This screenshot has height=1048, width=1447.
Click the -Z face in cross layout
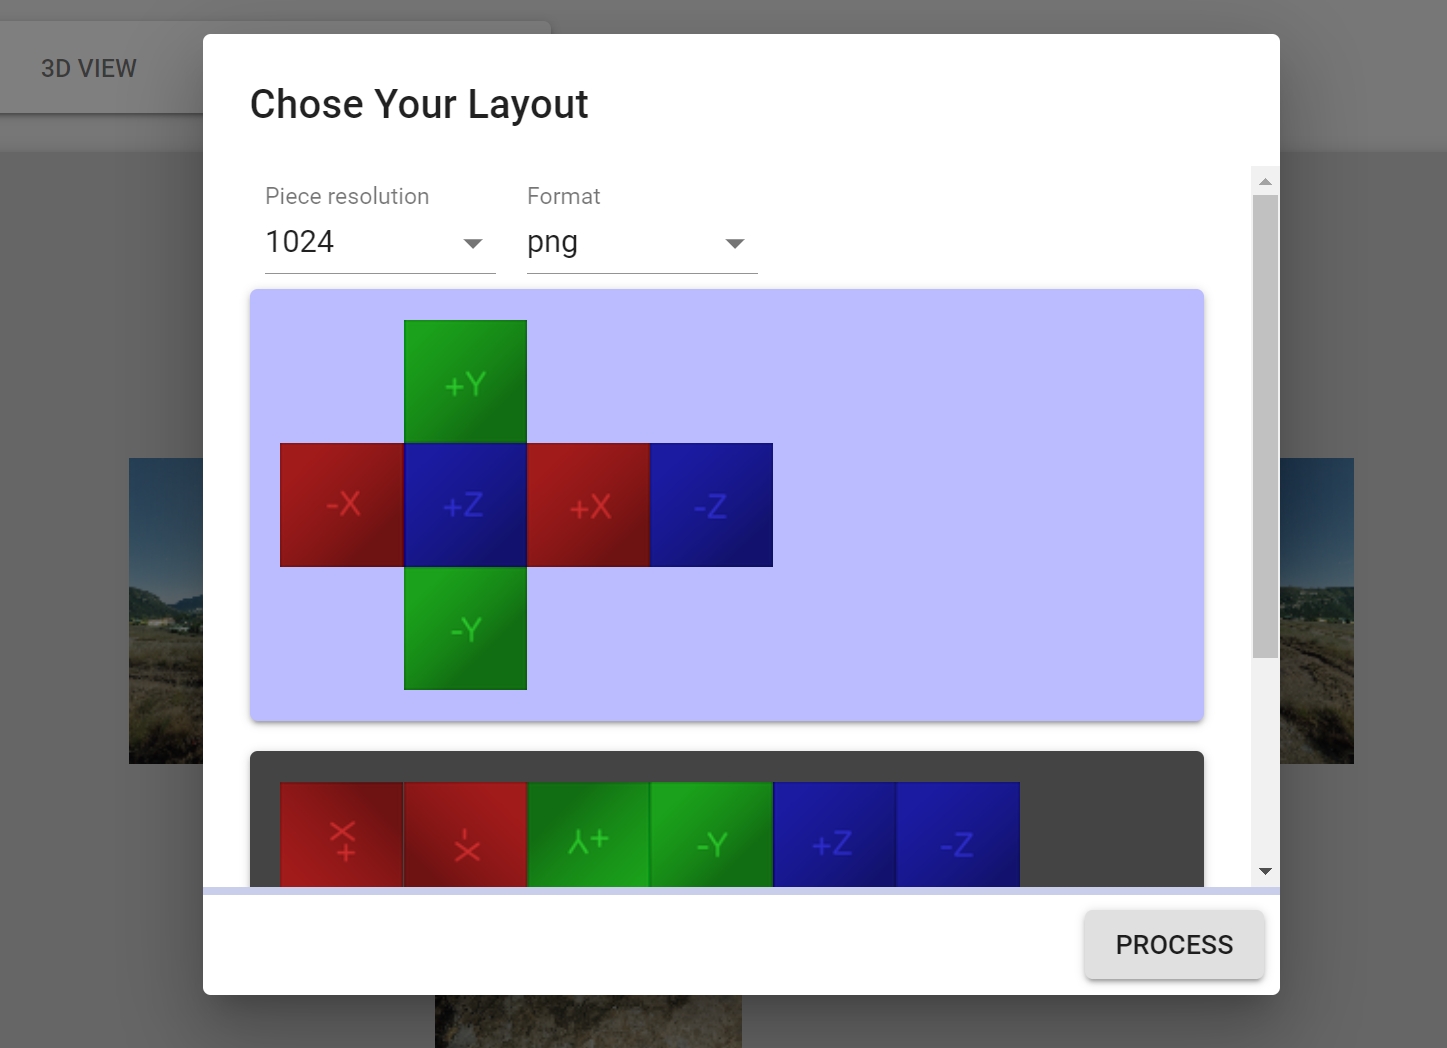pos(711,505)
